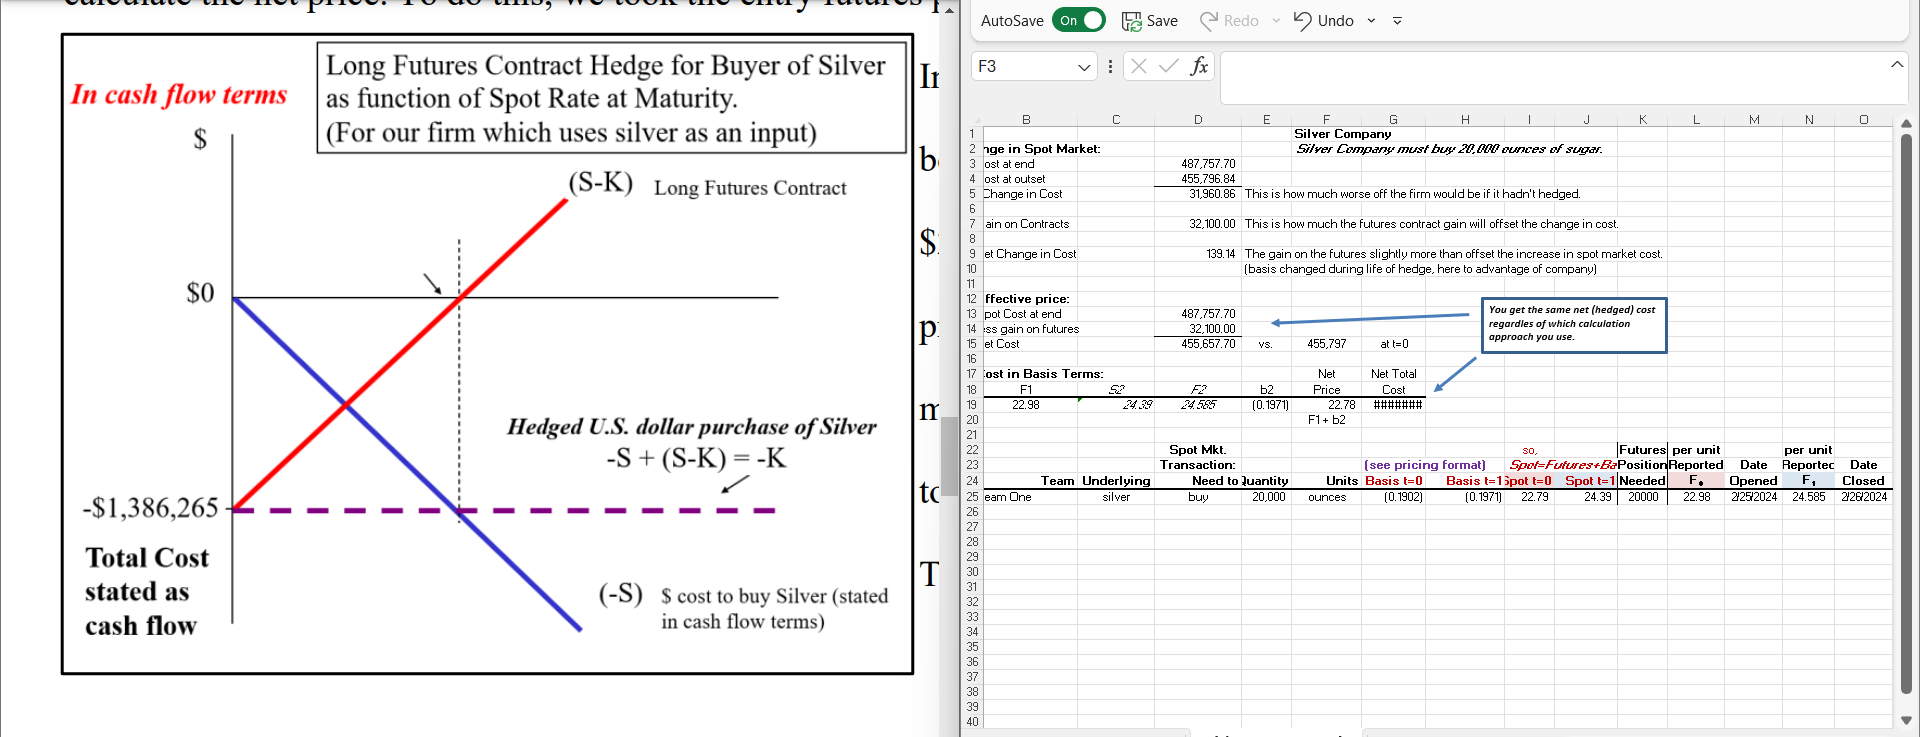Click 'In cash flow terms' red heading
Image resolution: width=1920 pixels, height=737 pixels.
pyautogui.click(x=179, y=95)
